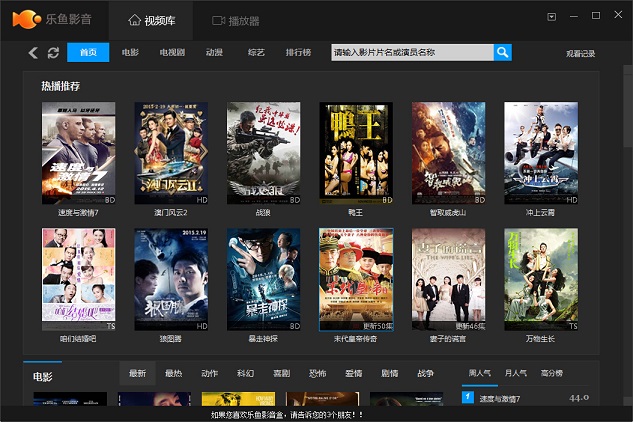Open the 澳门风云2 poster
Image resolution: width=633 pixels, height=422 pixels.
(x=171, y=154)
